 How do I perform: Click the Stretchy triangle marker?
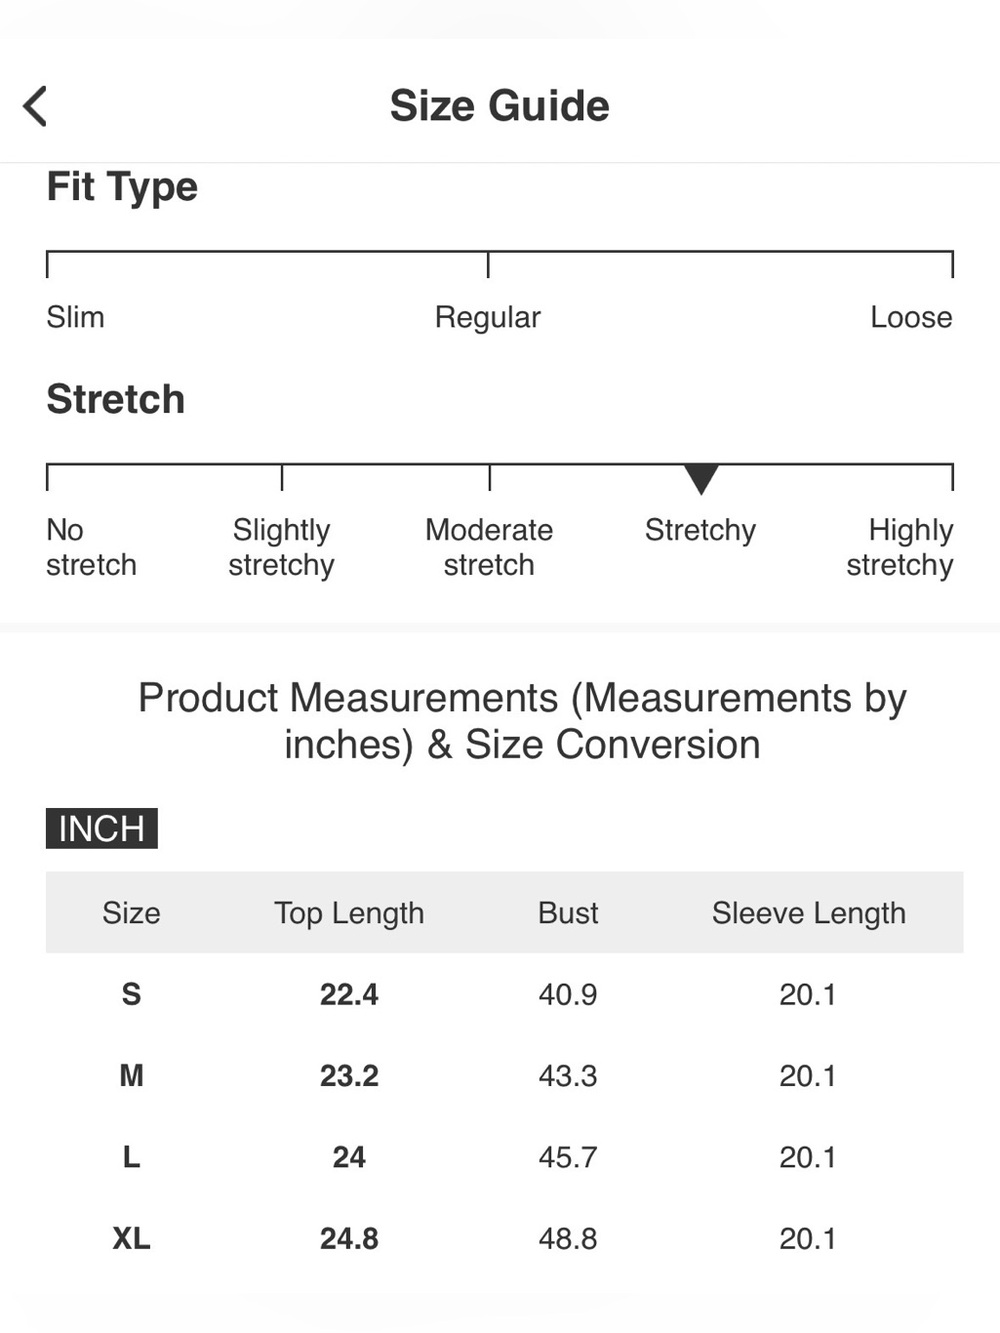click(x=701, y=479)
